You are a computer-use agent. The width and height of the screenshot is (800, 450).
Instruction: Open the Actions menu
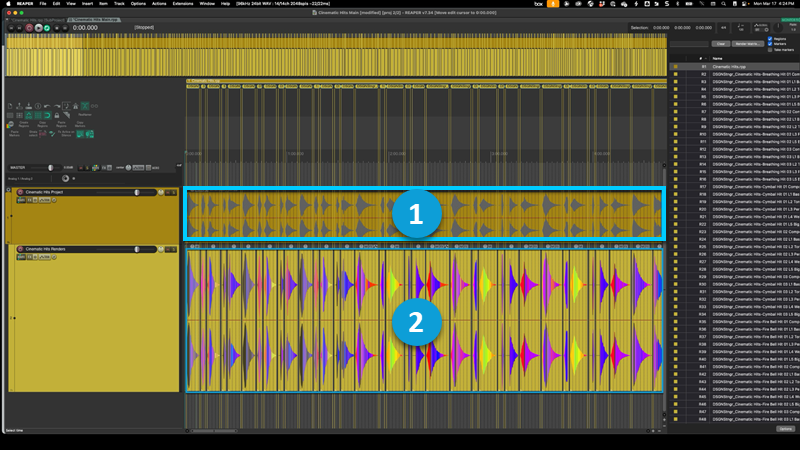coord(159,4)
